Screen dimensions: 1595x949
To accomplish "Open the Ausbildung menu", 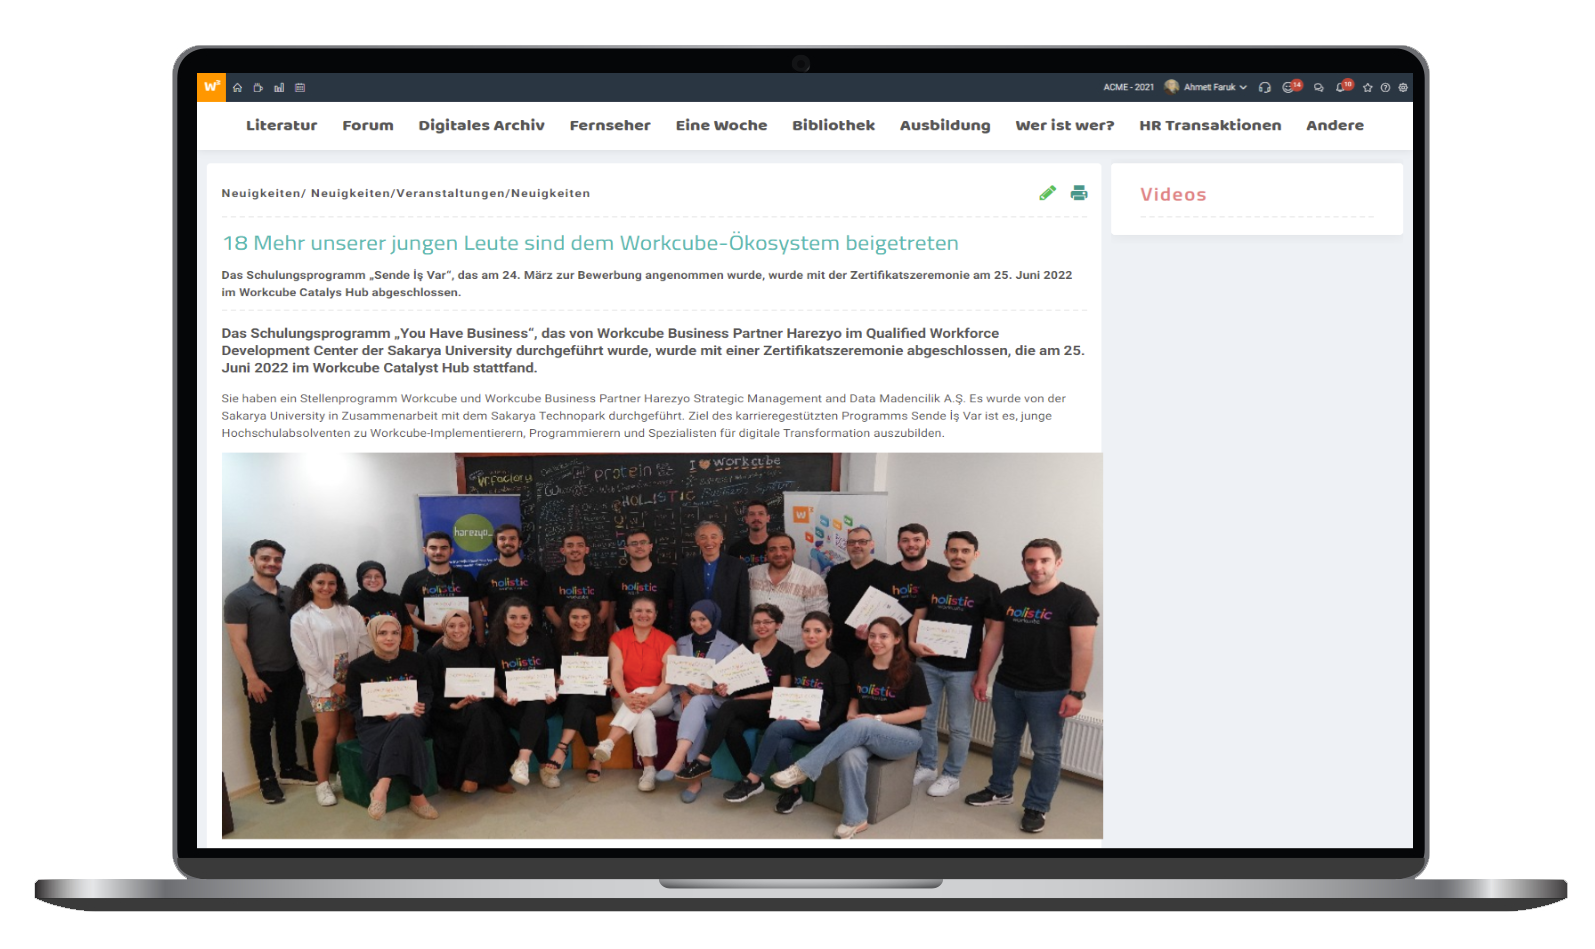I will click(x=945, y=125).
